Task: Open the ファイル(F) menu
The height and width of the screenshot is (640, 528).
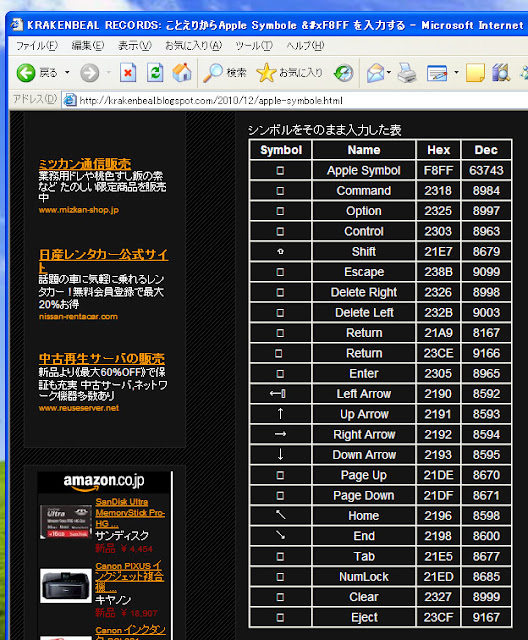Action: tap(37, 46)
